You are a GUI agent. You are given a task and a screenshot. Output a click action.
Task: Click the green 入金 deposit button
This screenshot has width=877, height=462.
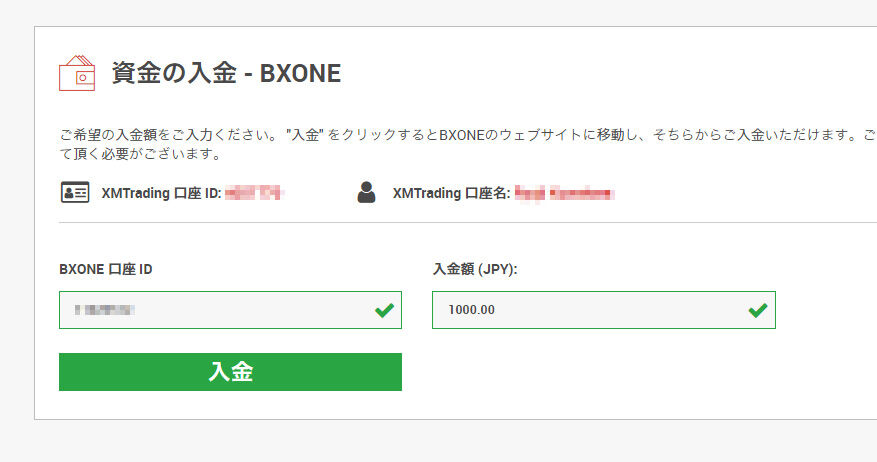pyautogui.click(x=230, y=372)
